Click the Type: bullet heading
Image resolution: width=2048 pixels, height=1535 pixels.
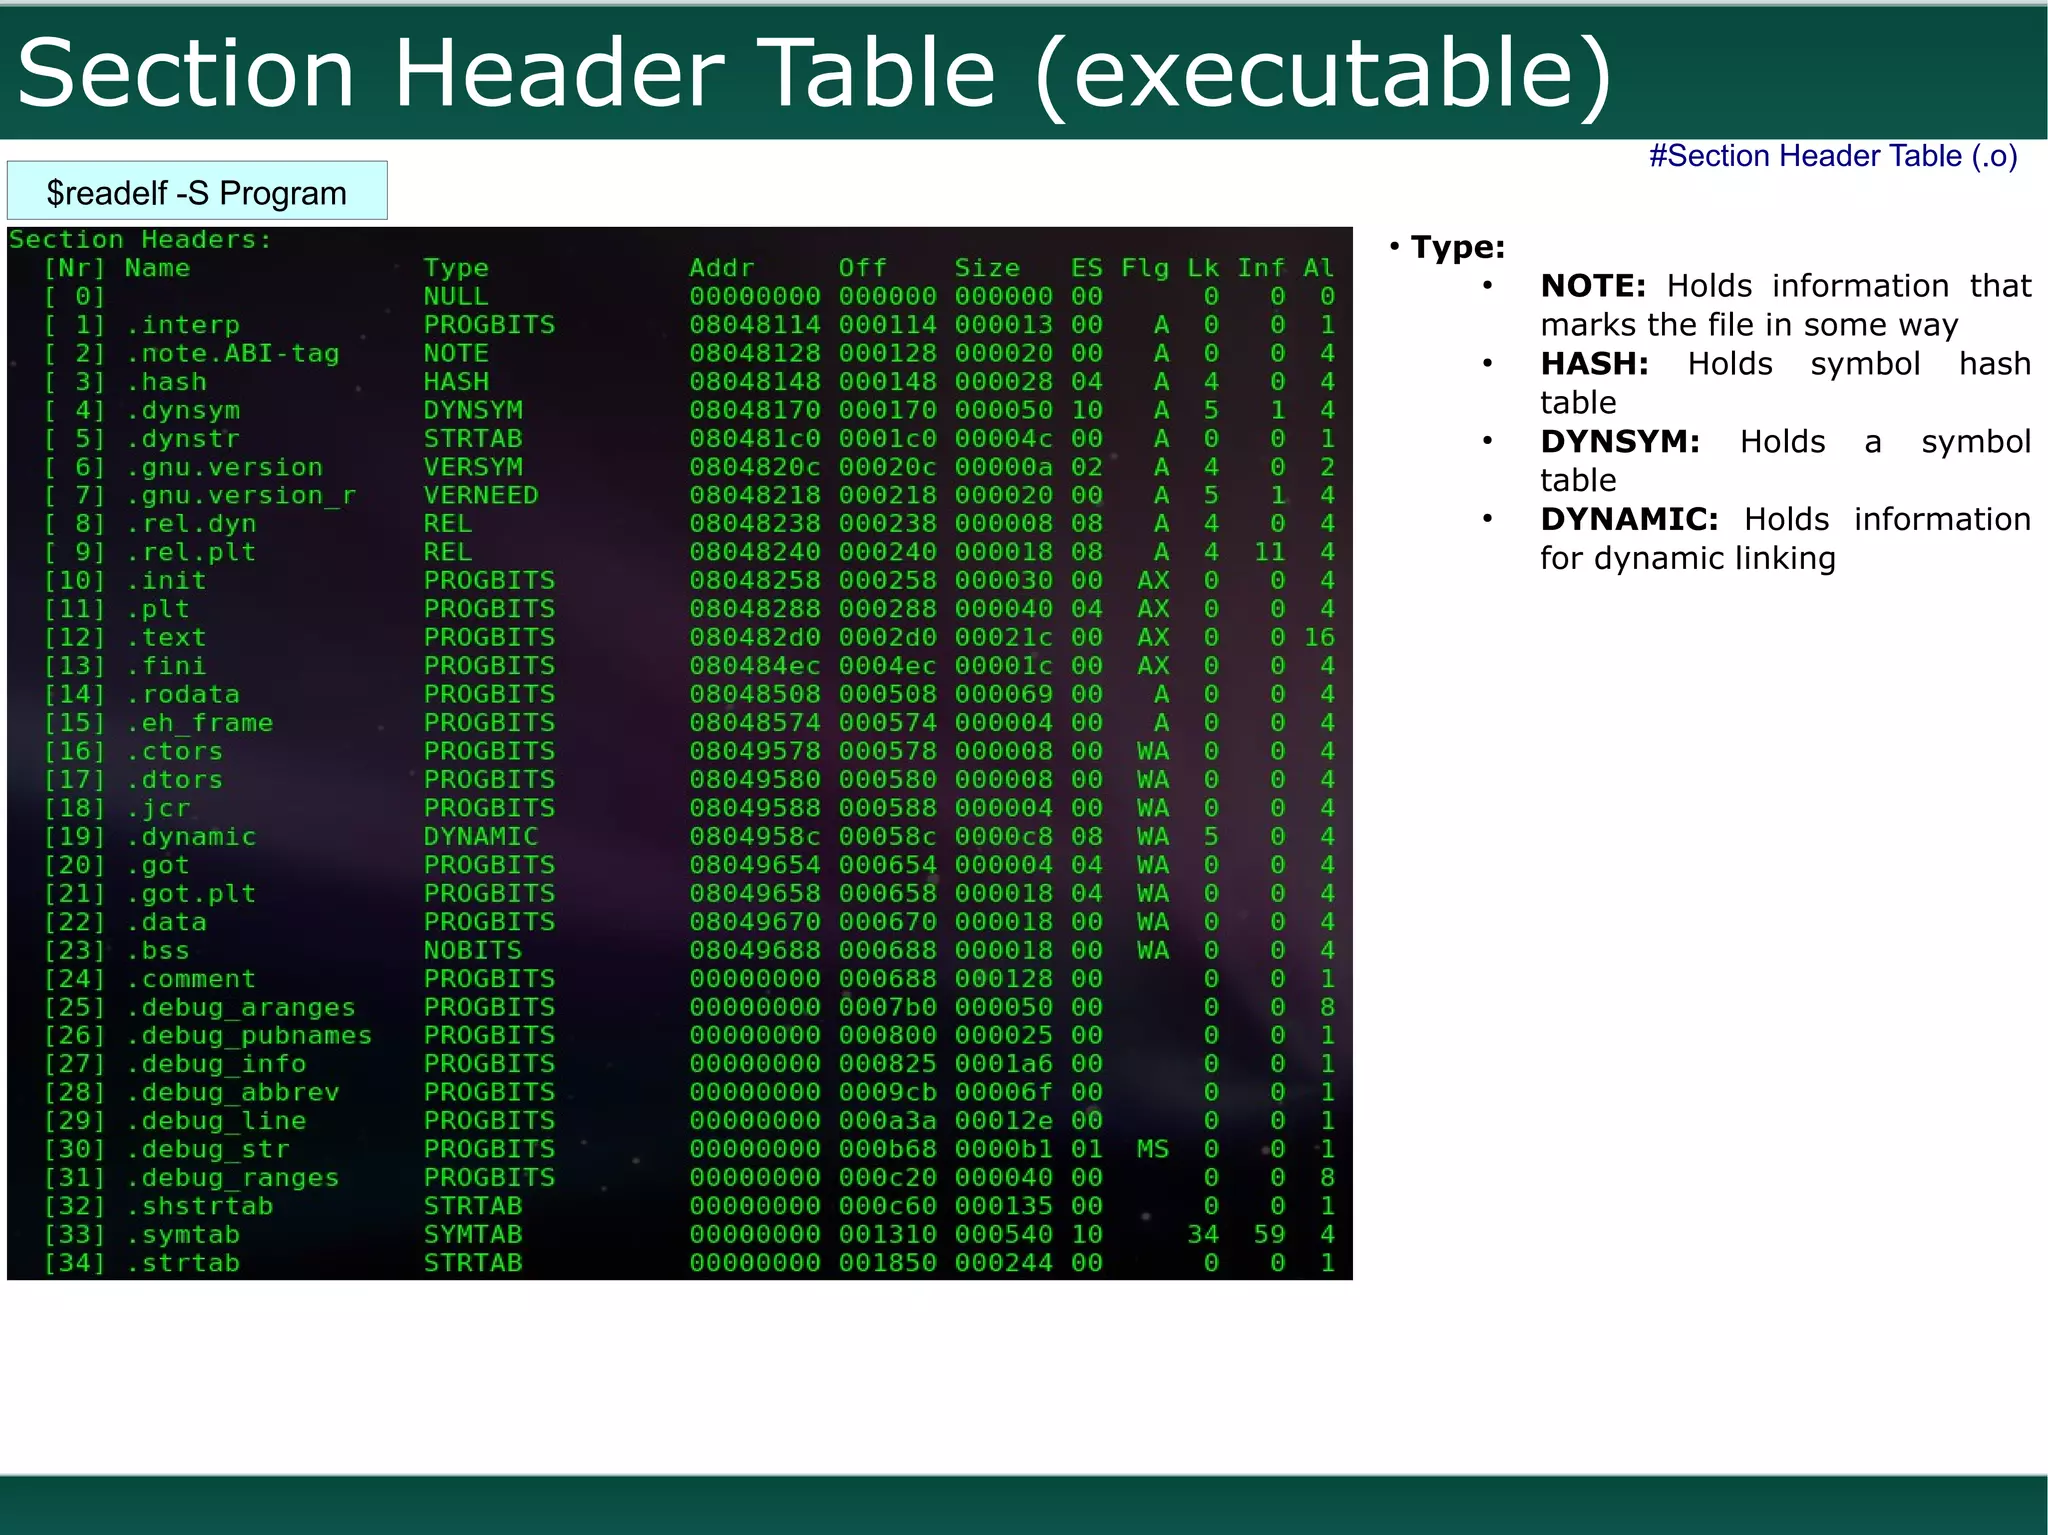1457,247
